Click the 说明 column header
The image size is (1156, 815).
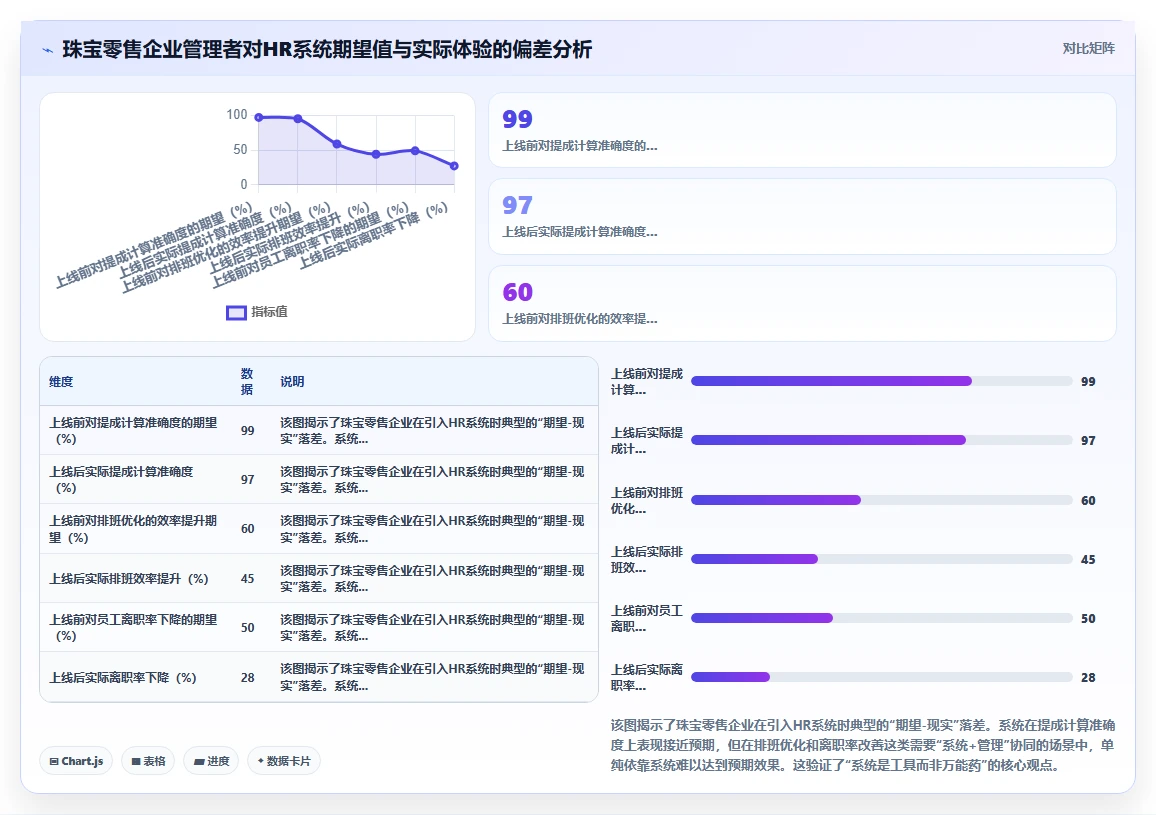(292, 381)
